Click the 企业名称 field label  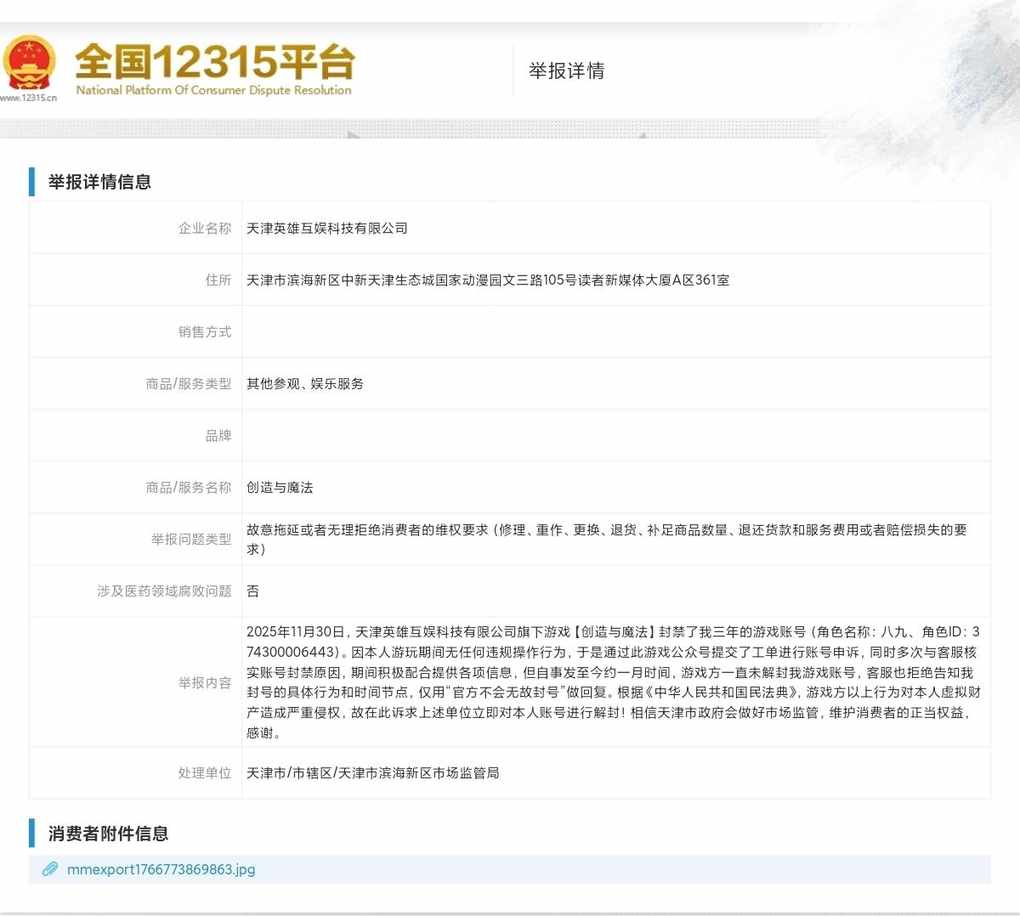point(204,228)
